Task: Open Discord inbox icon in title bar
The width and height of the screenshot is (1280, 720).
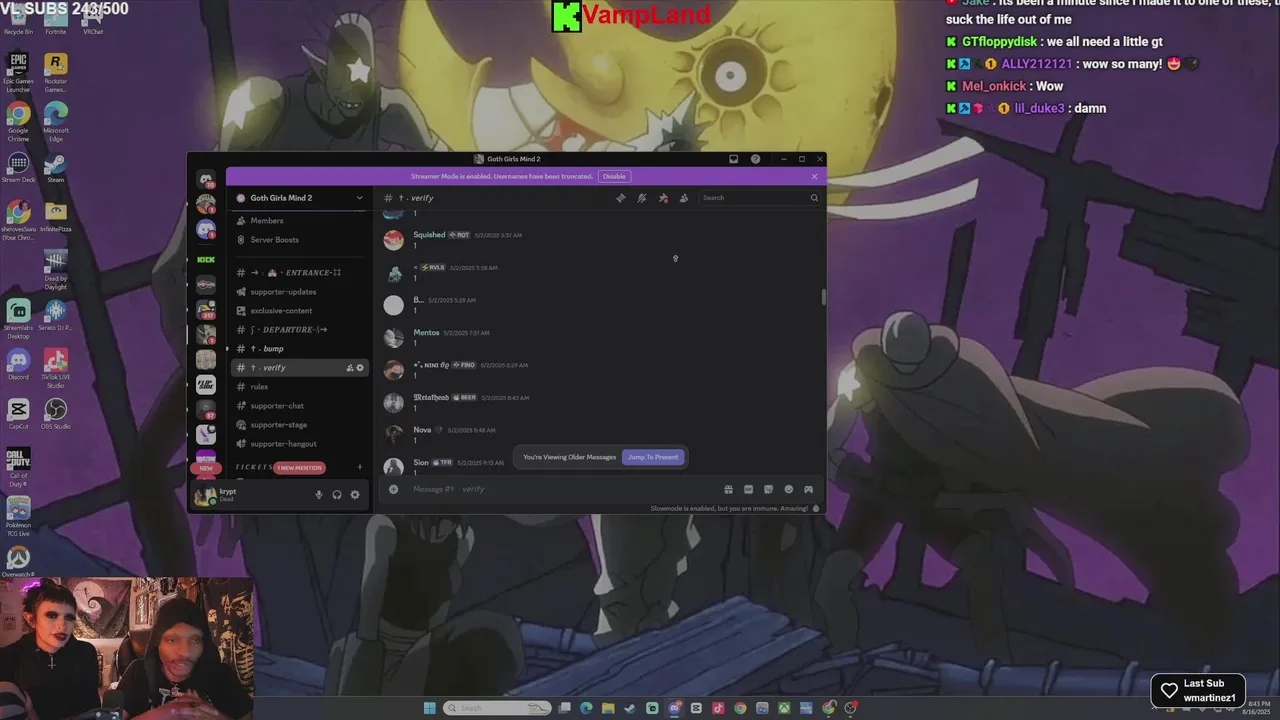Action: click(x=733, y=159)
